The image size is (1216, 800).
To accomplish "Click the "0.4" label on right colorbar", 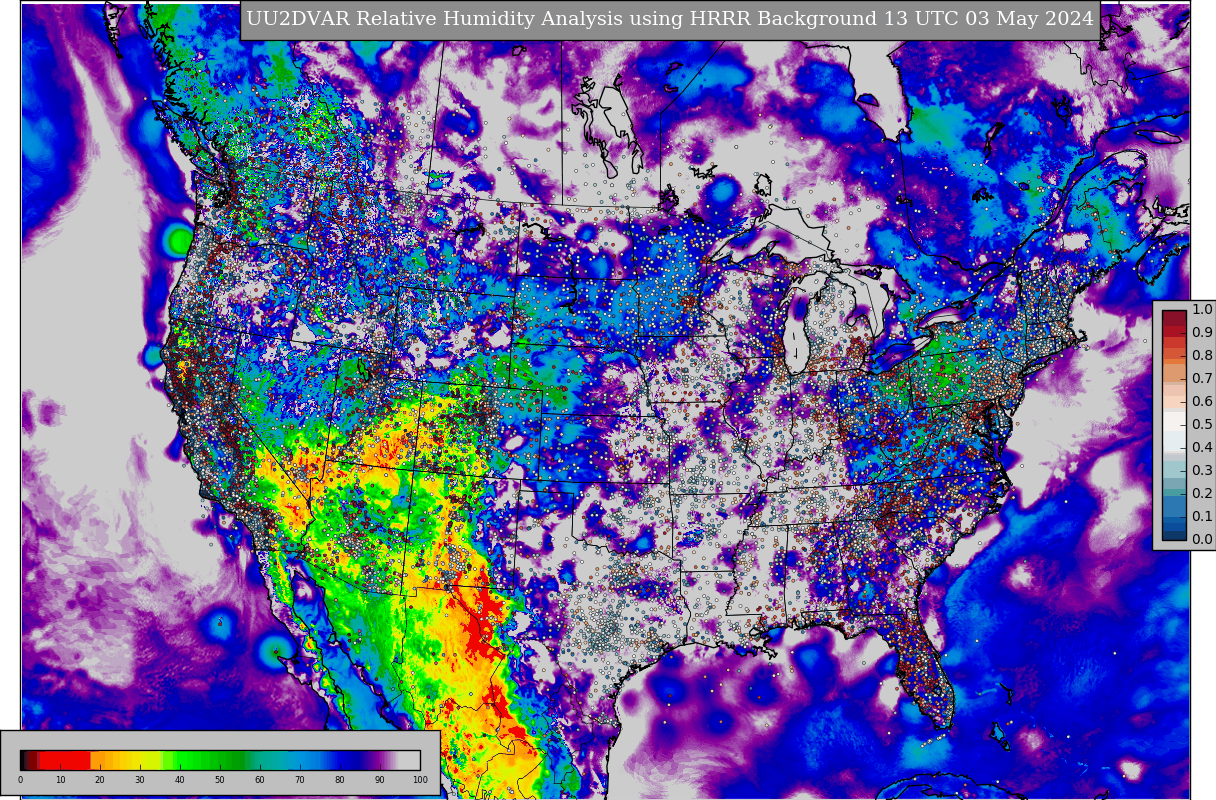I will (1202, 448).
